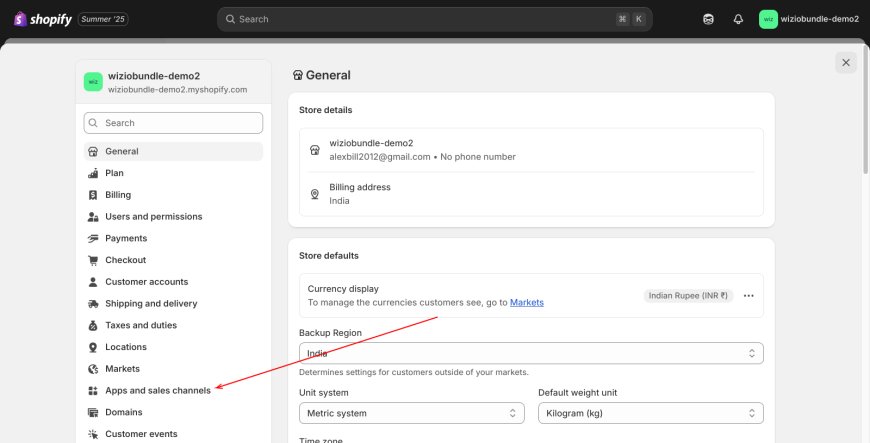Screen dimensions: 870x443
Task: Open Plan settings
Action: [x=173, y=173]
